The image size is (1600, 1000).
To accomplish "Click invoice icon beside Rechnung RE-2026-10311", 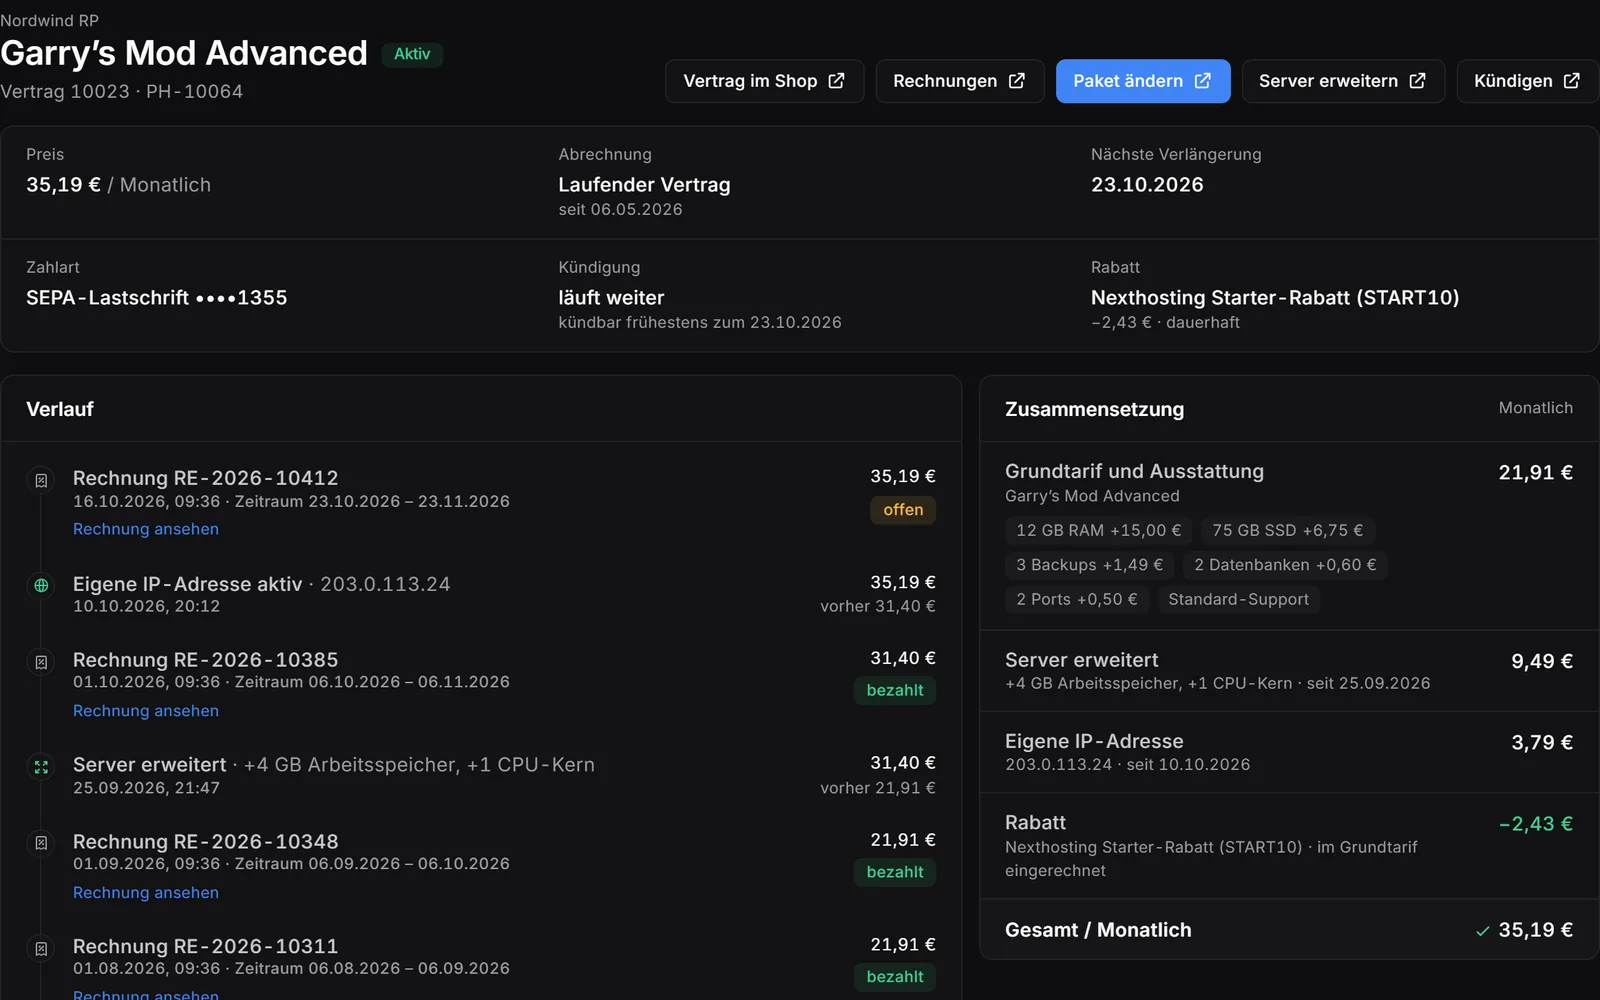I will coord(41,948).
